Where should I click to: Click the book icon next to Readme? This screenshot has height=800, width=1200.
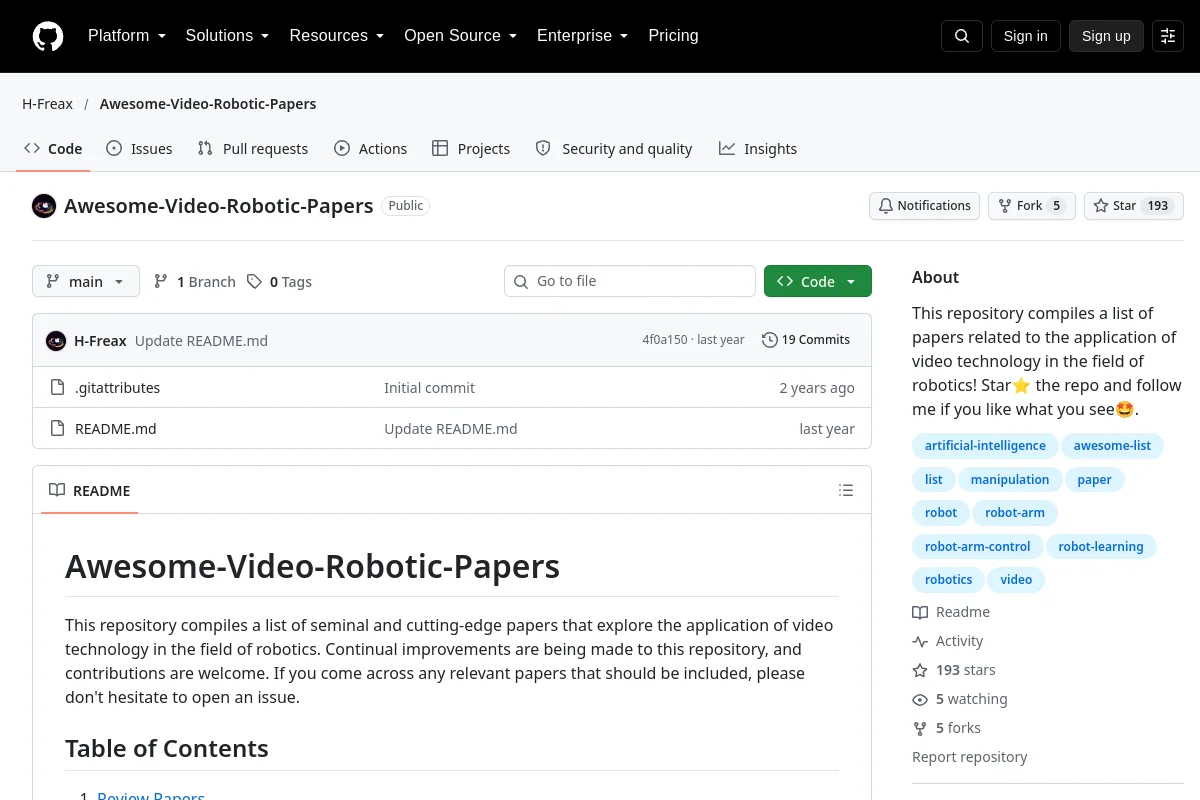(x=920, y=612)
